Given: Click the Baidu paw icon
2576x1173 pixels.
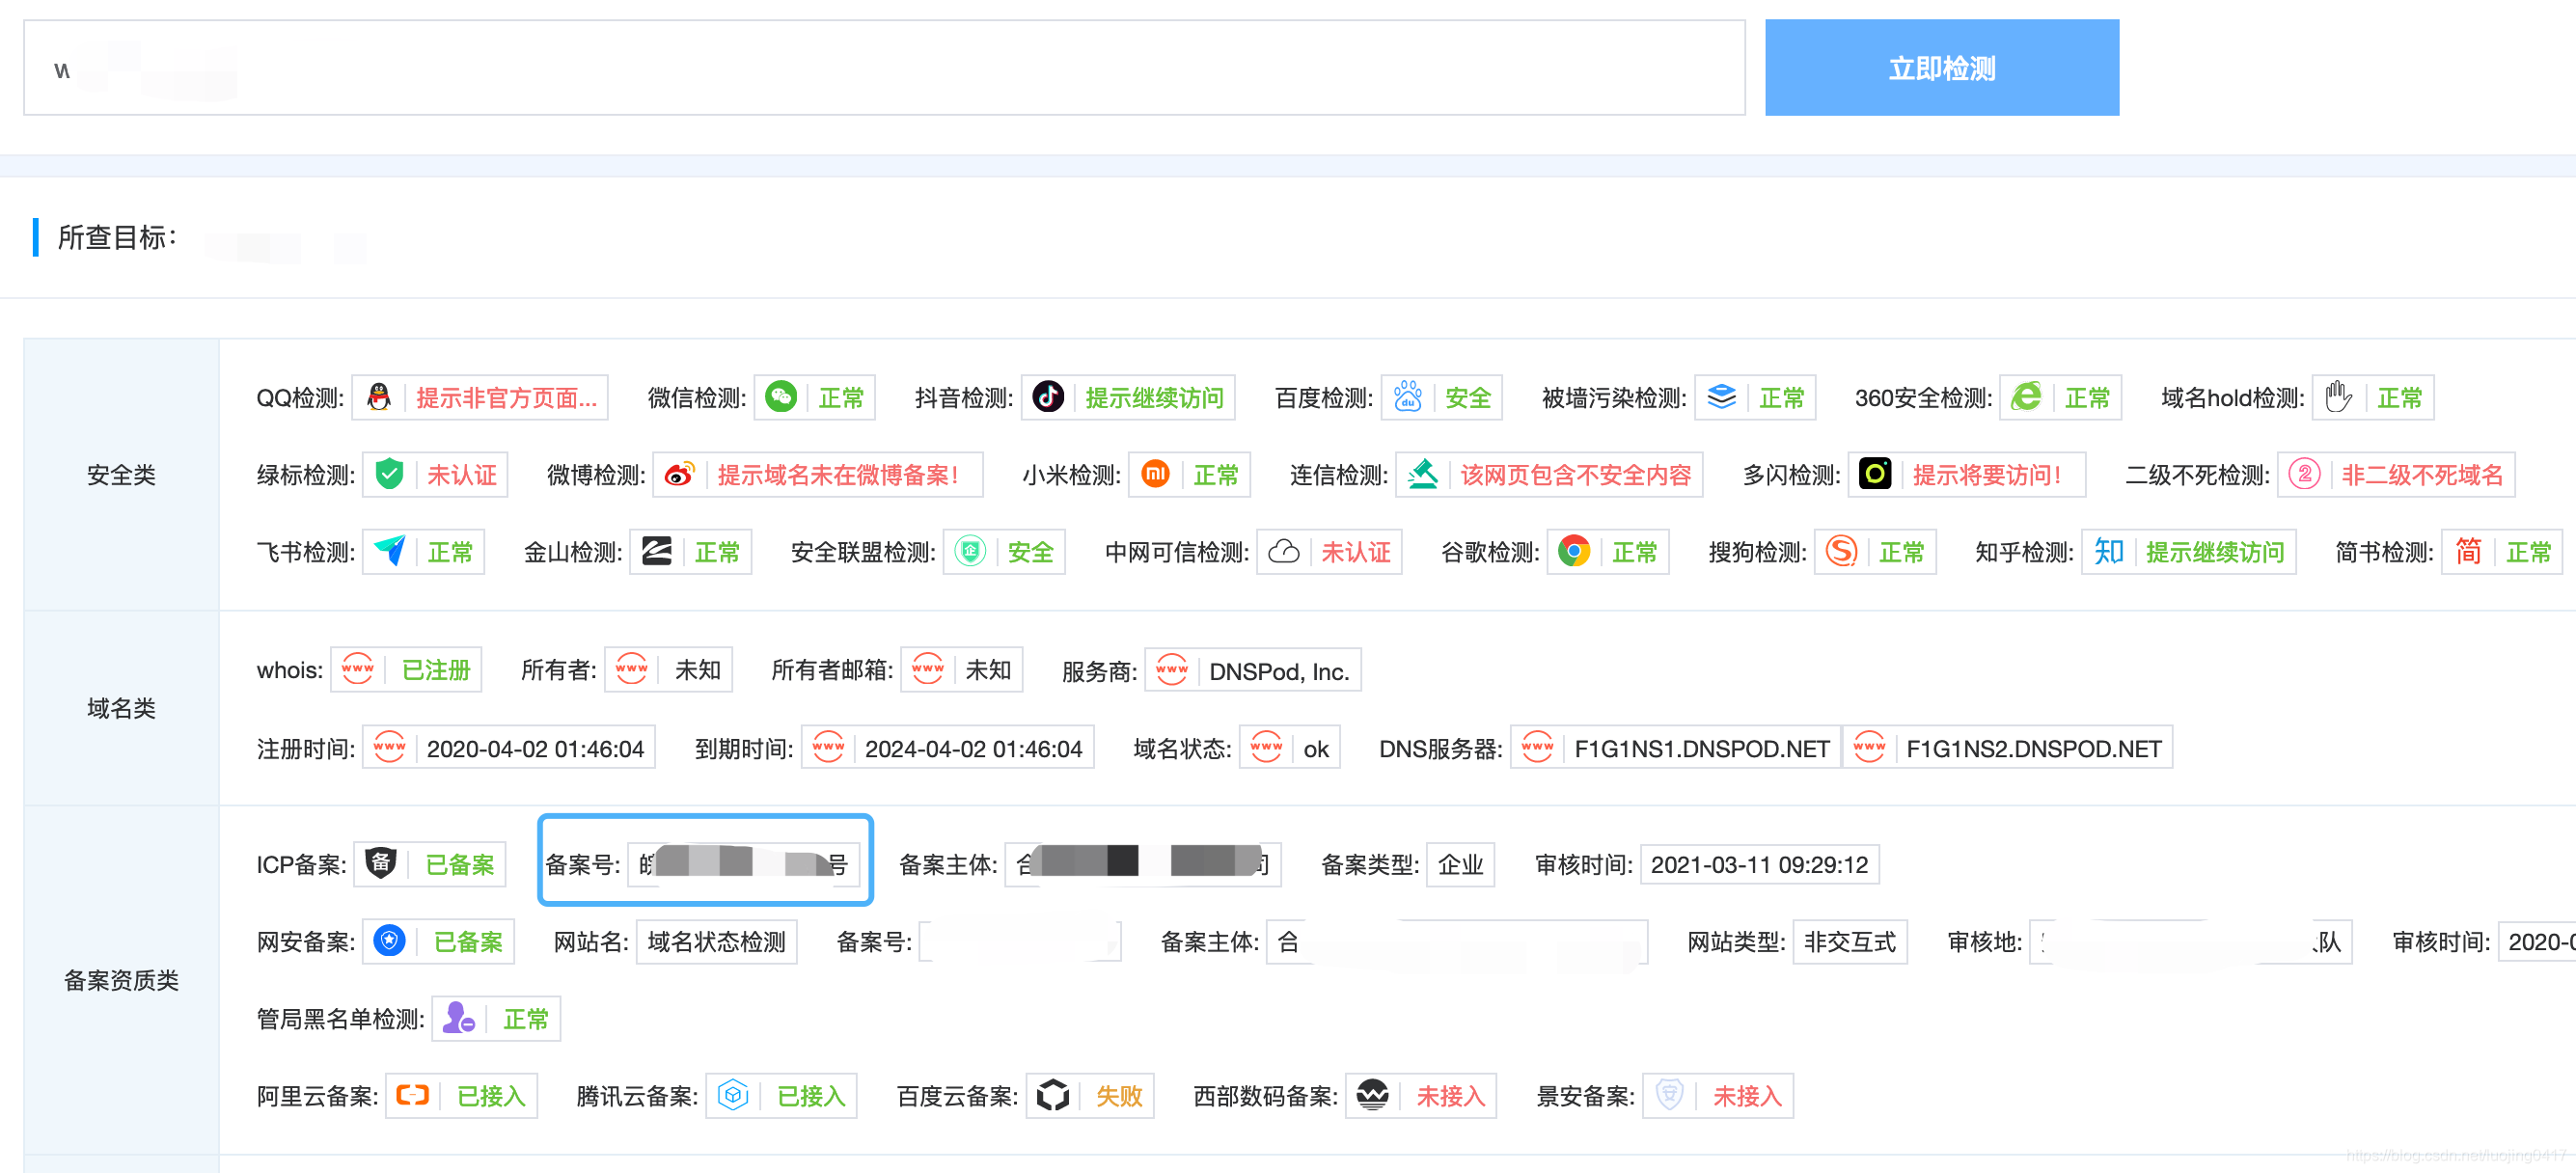Looking at the screenshot, I should [1407, 397].
